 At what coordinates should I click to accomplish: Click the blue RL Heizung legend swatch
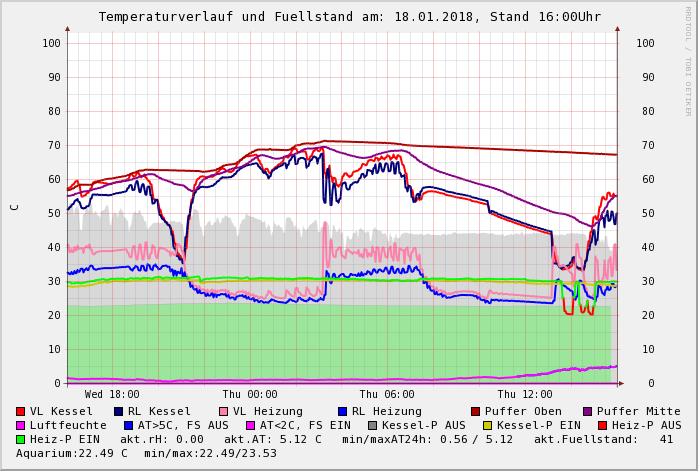click(343, 412)
